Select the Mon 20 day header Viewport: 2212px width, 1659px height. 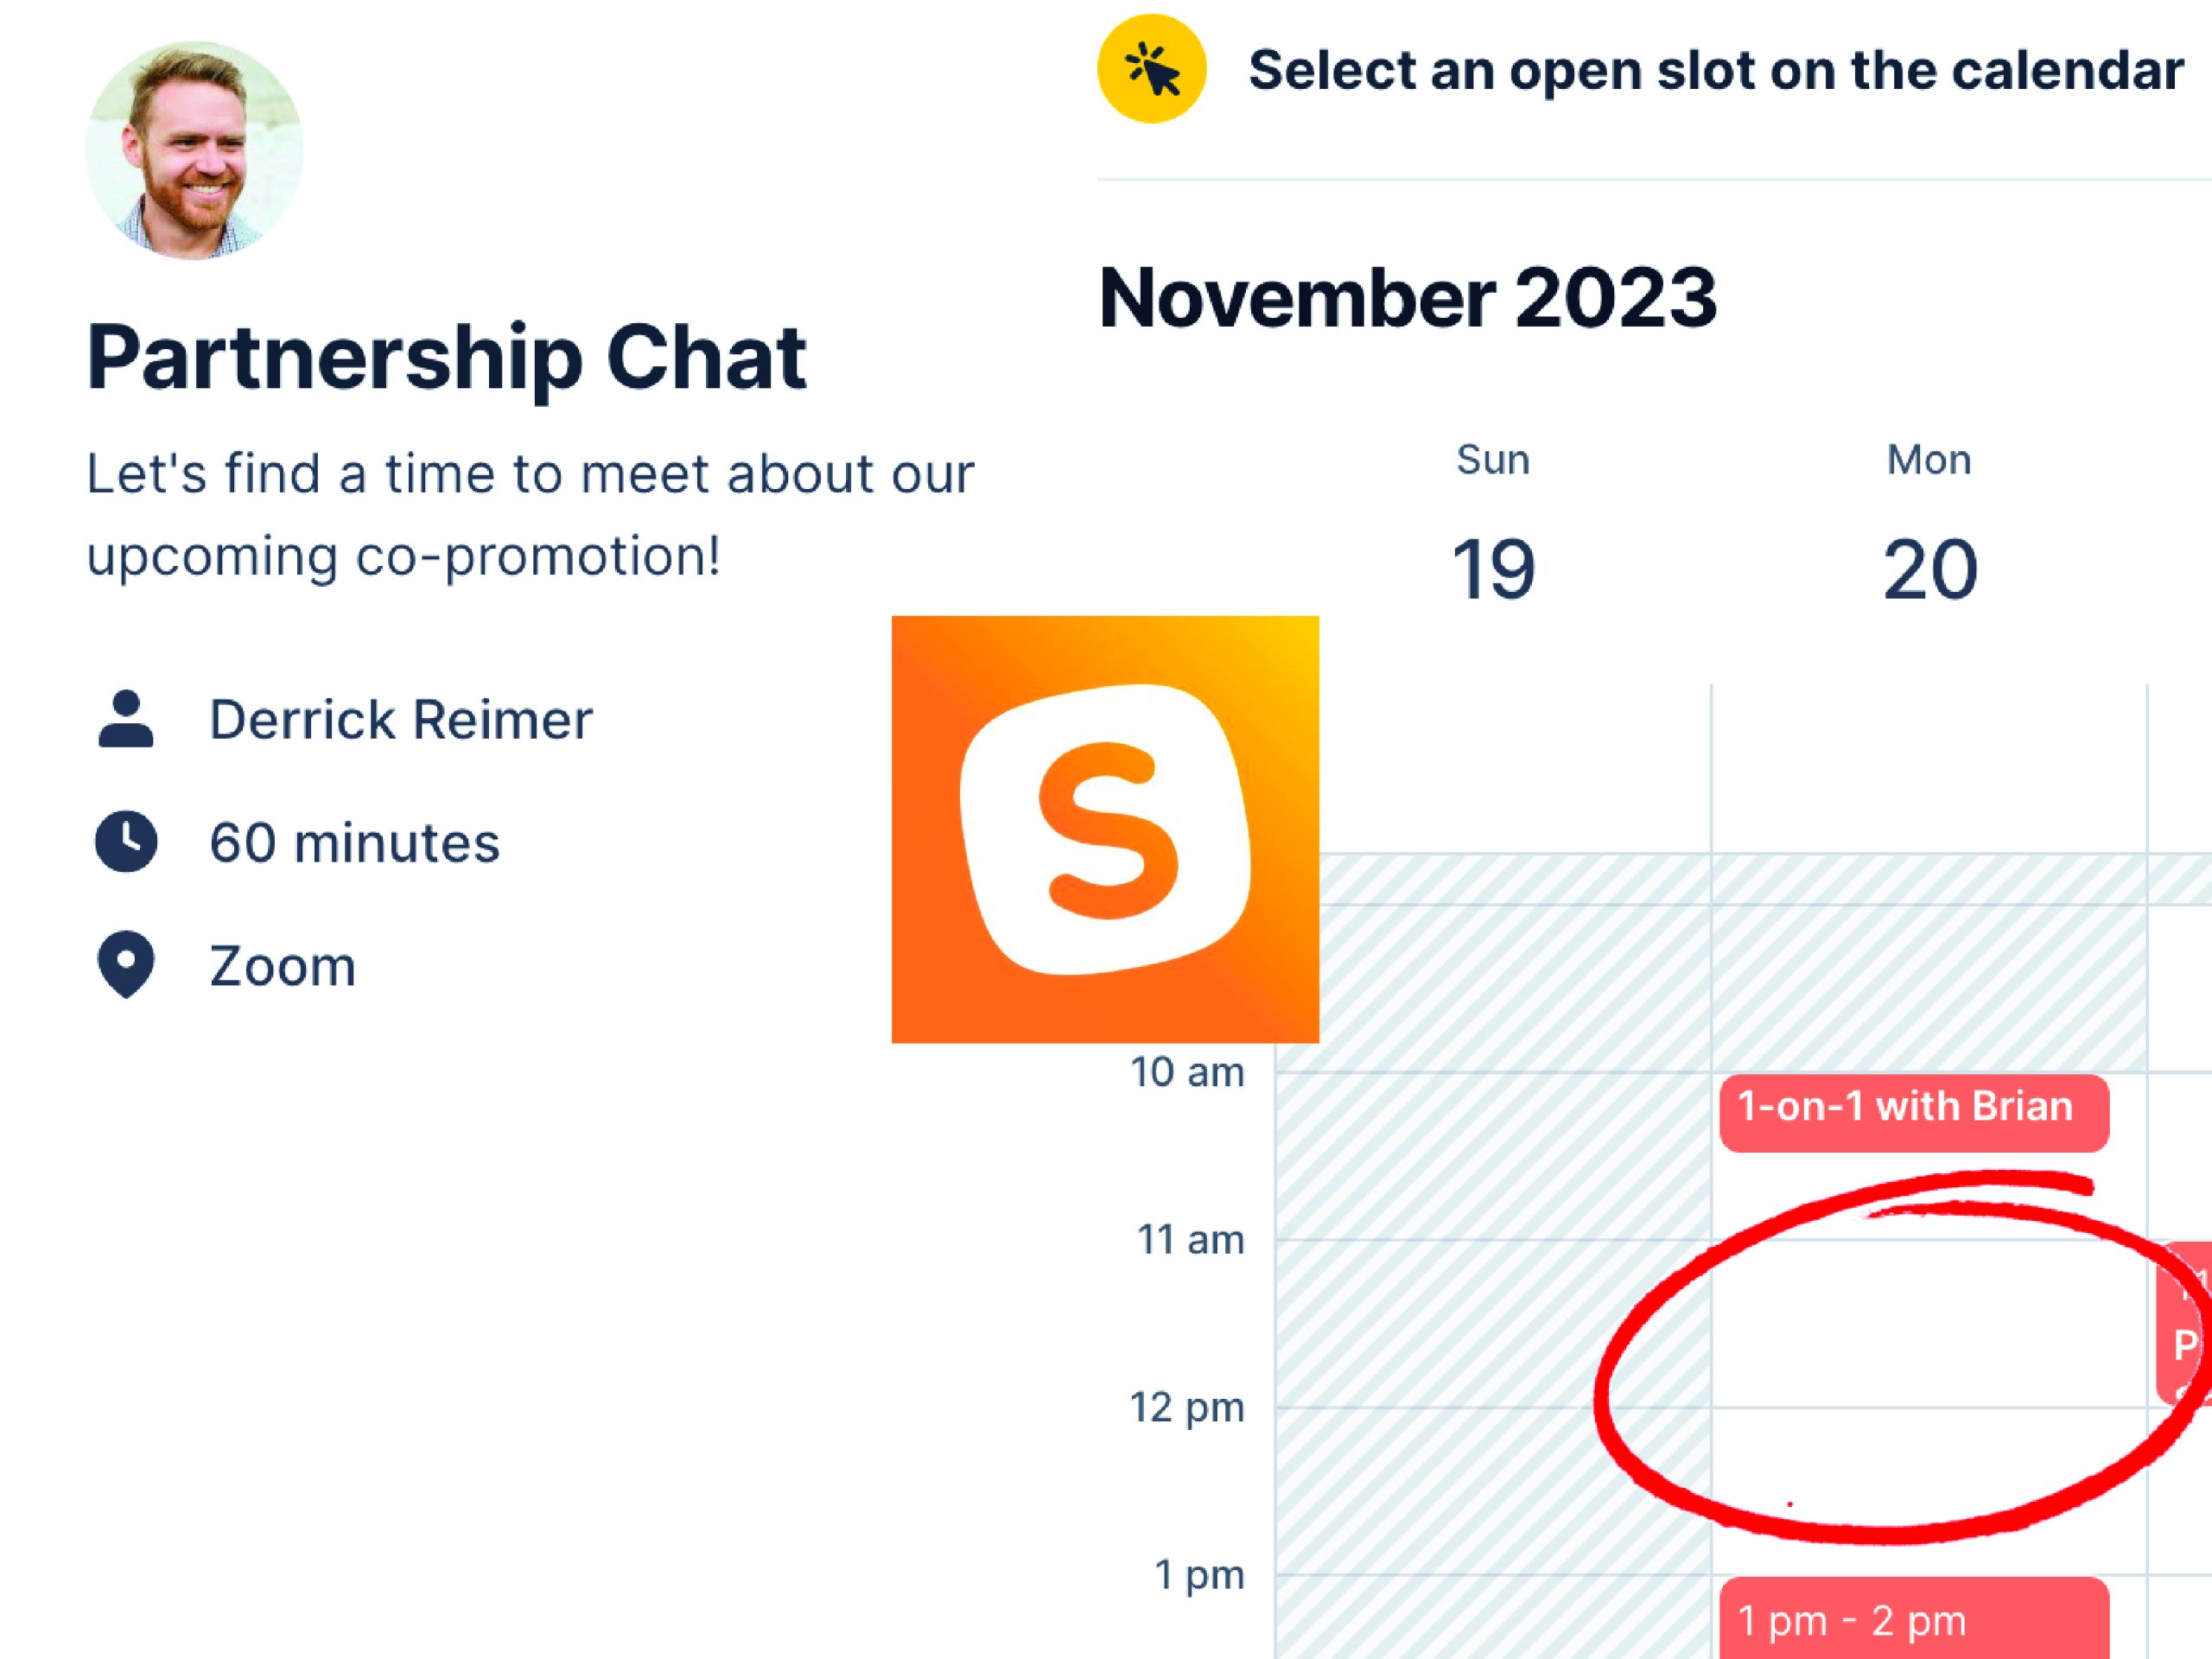click(x=1929, y=523)
